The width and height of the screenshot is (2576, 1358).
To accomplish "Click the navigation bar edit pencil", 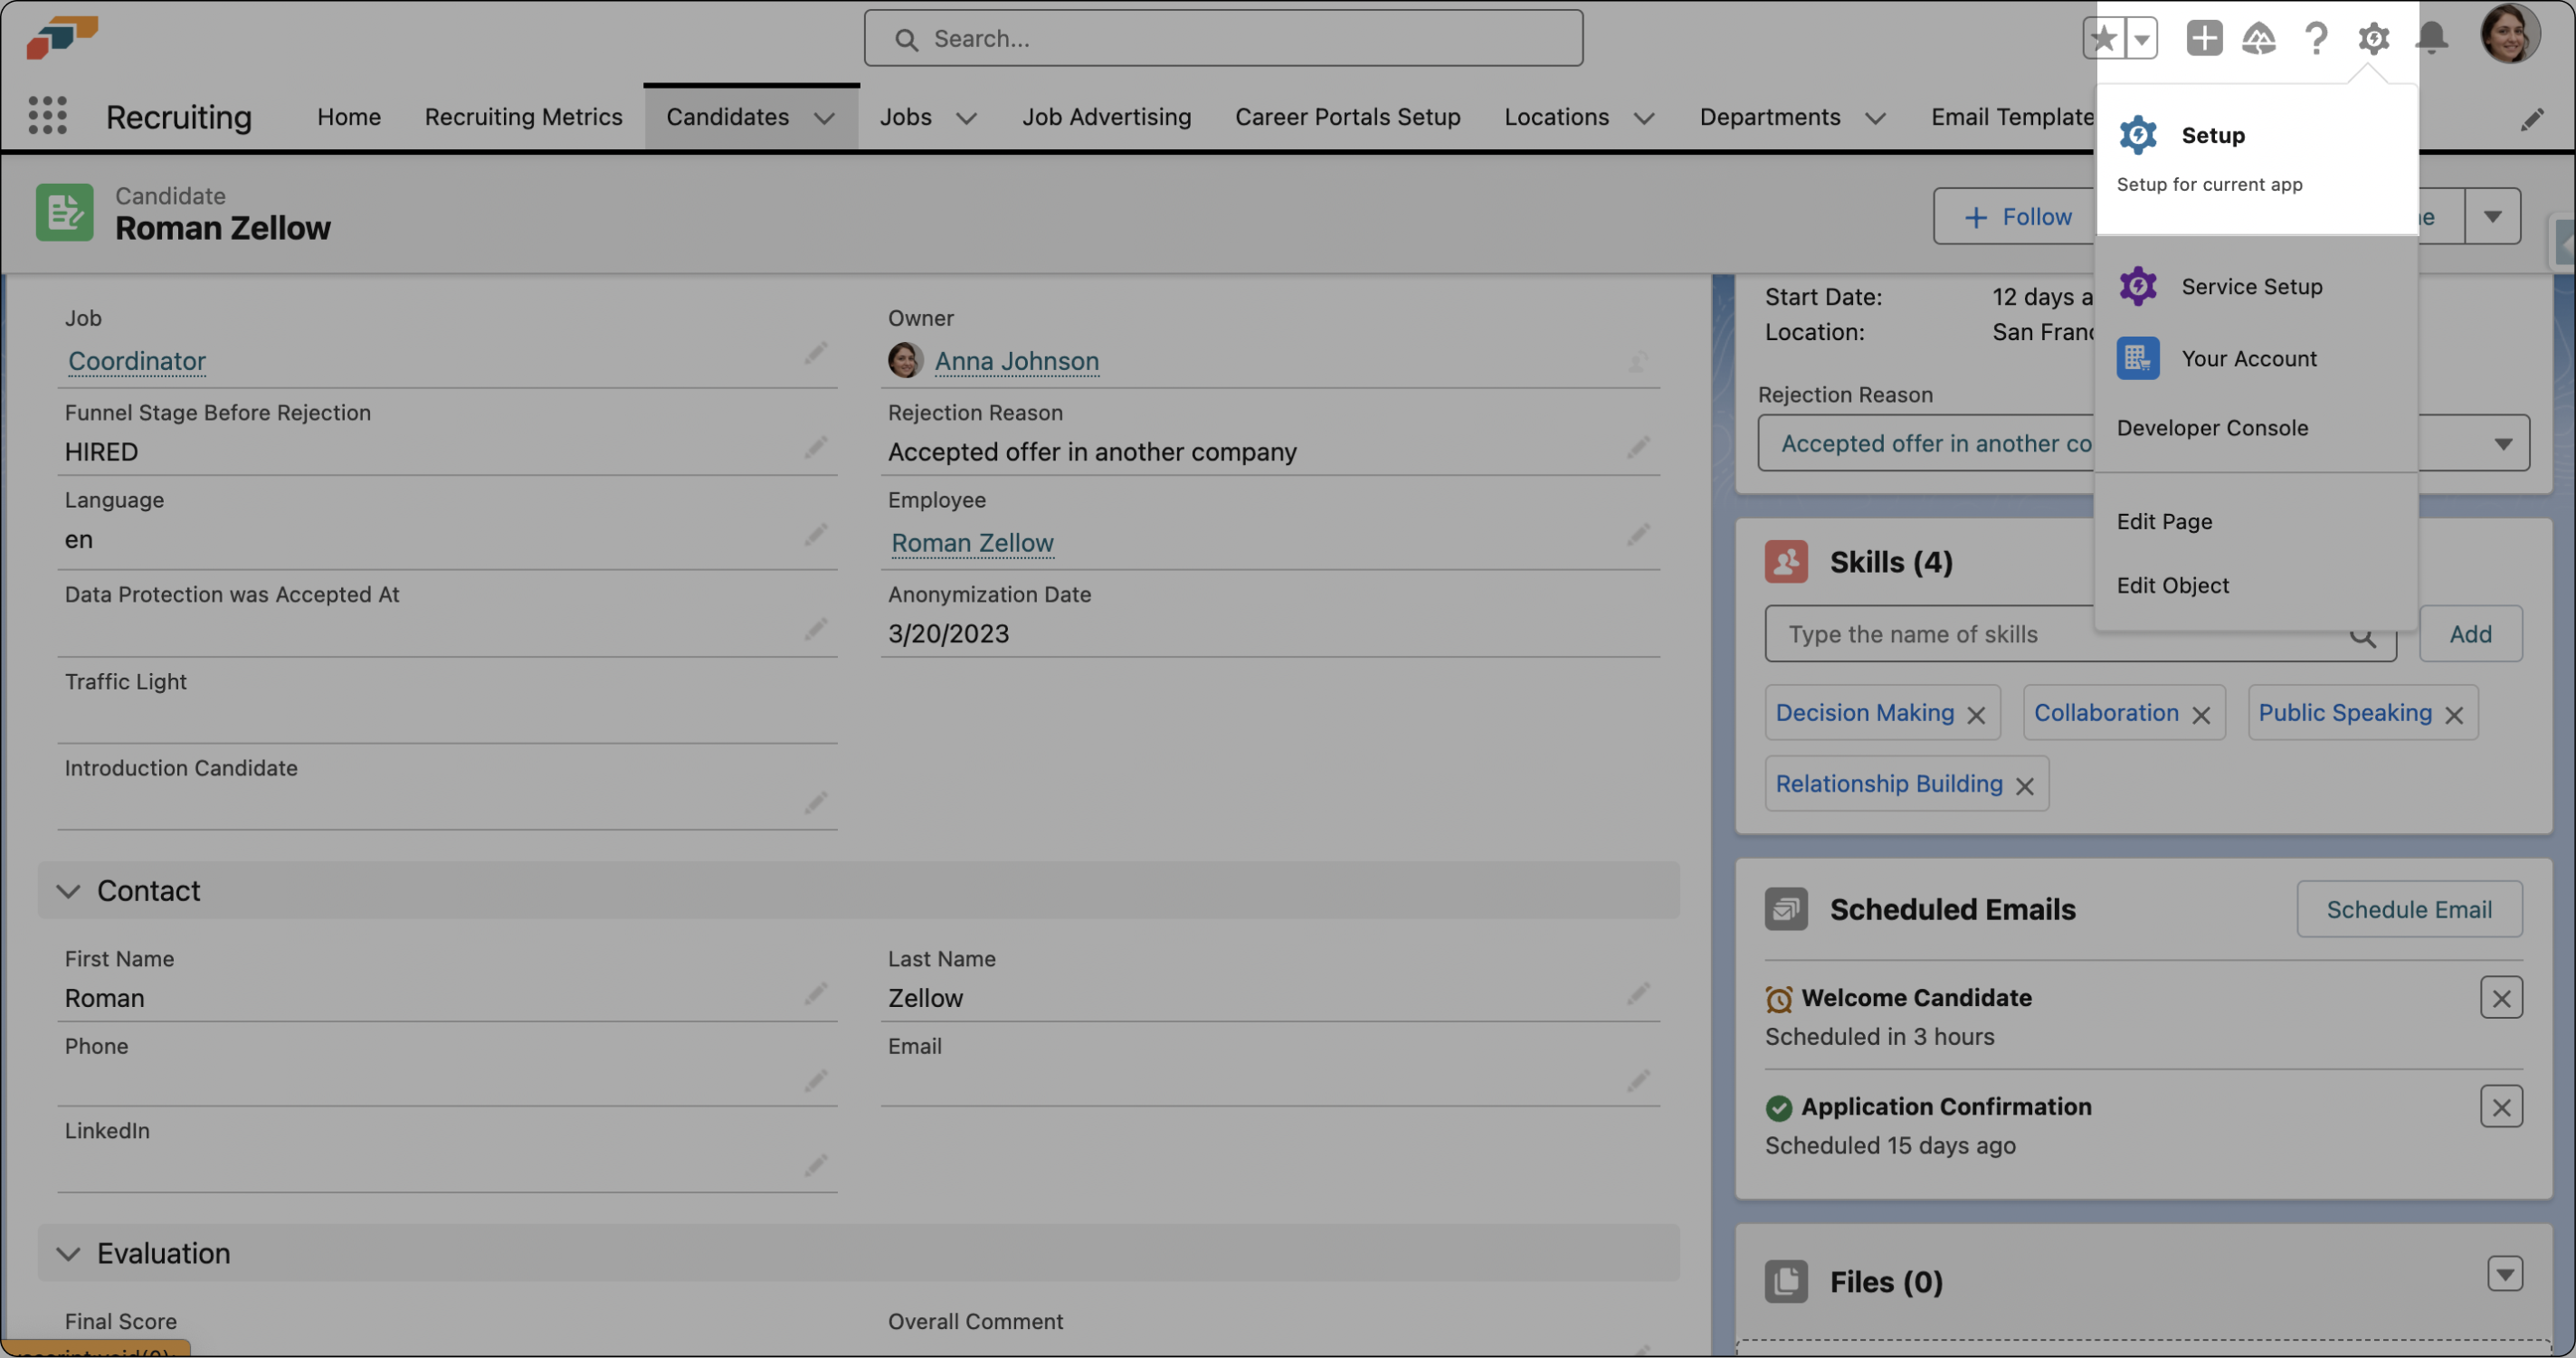I will 2531,120.
